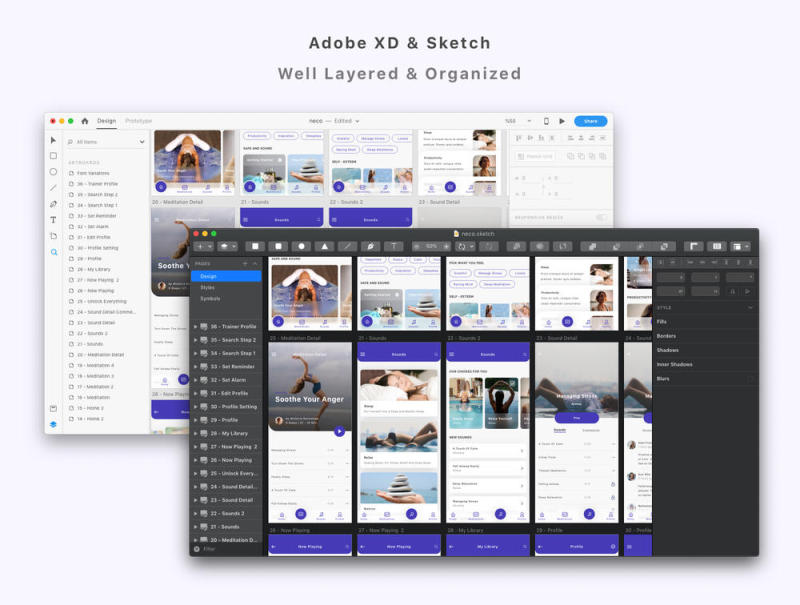Click the Insert plus icon in Sketch's toolbar
The width and height of the screenshot is (800, 605).
point(200,246)
